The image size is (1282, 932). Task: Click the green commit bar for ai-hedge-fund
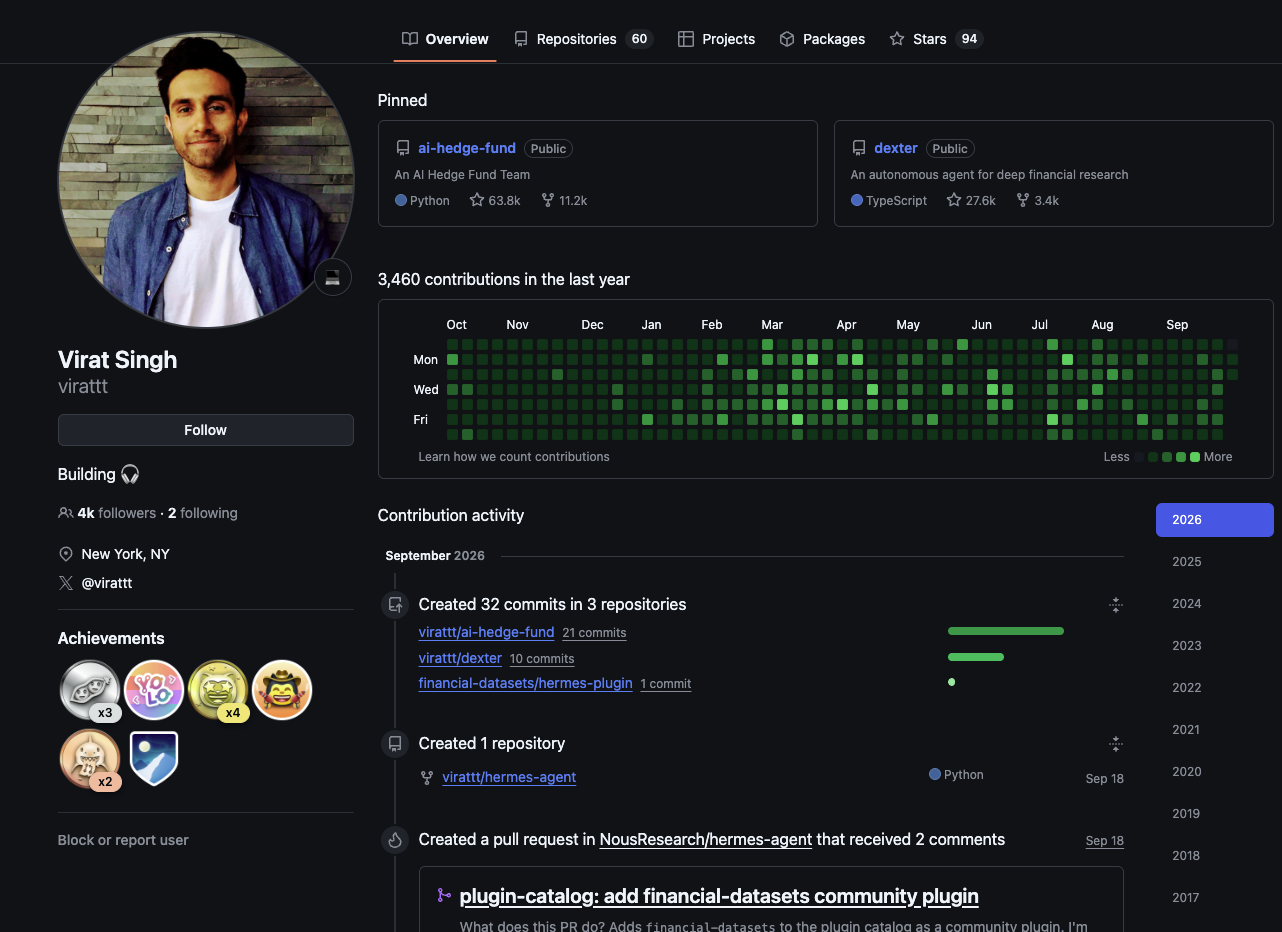(1006, 631)
